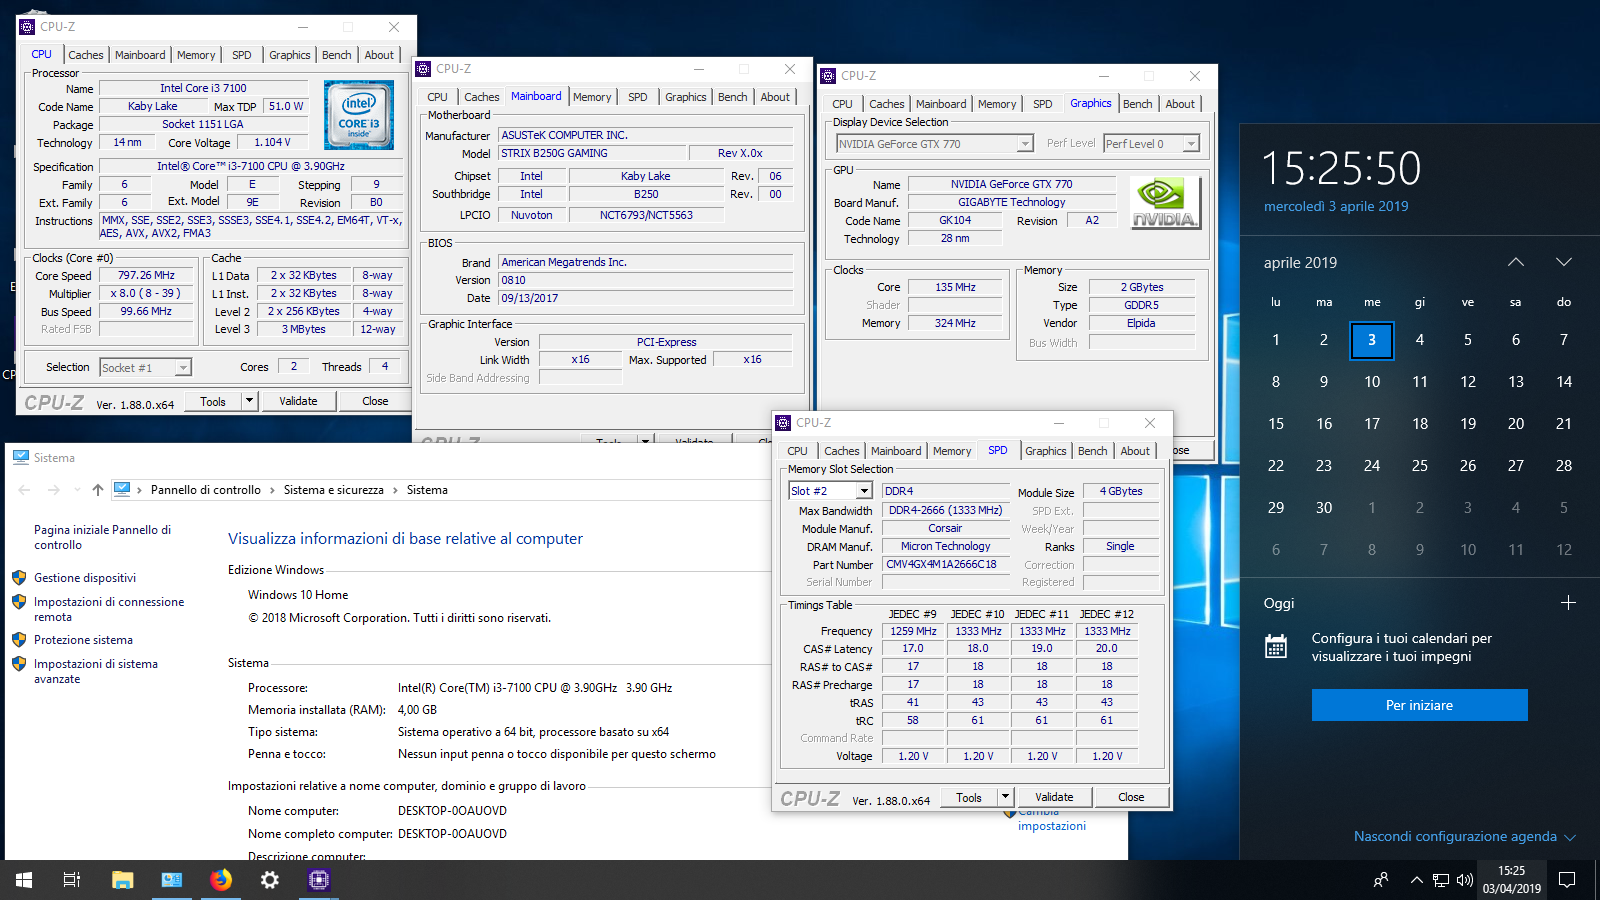Switch to the Caches tab in the CPU tab window
1600x900 pixels.
[x=86, y=55]
